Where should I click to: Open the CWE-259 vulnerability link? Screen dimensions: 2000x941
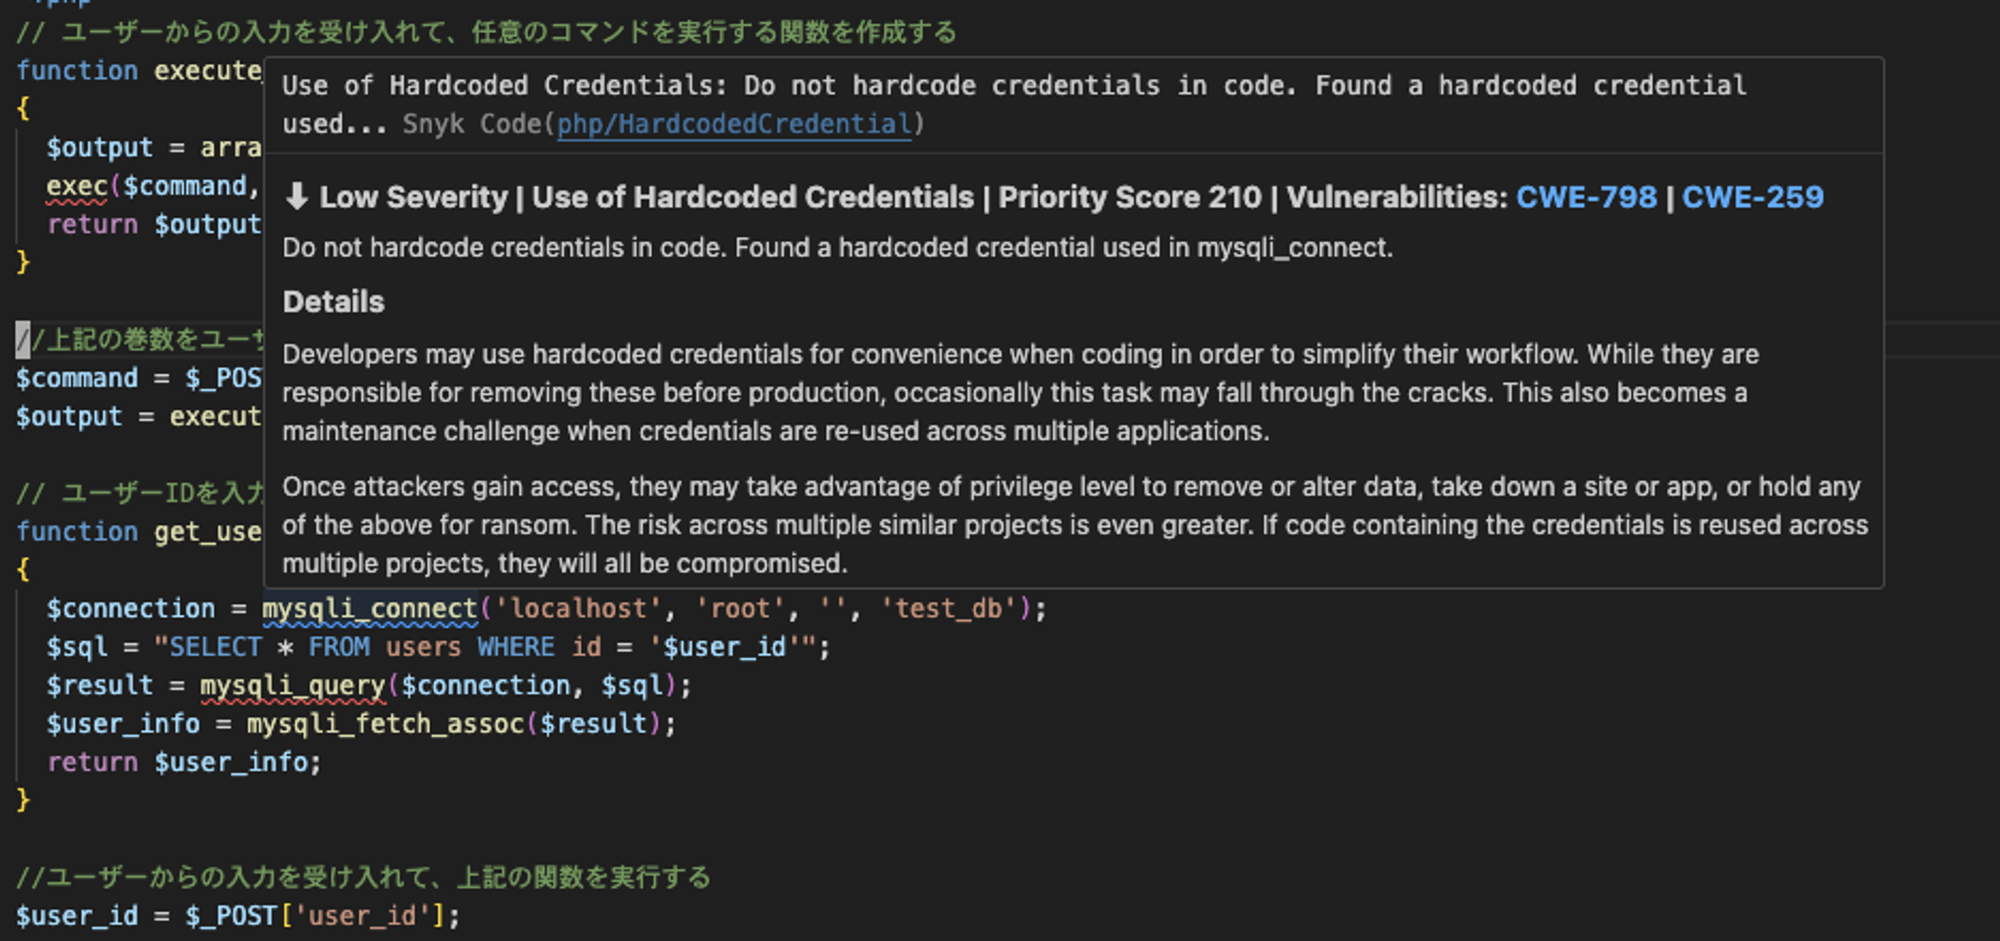[x=1752, y=197]
